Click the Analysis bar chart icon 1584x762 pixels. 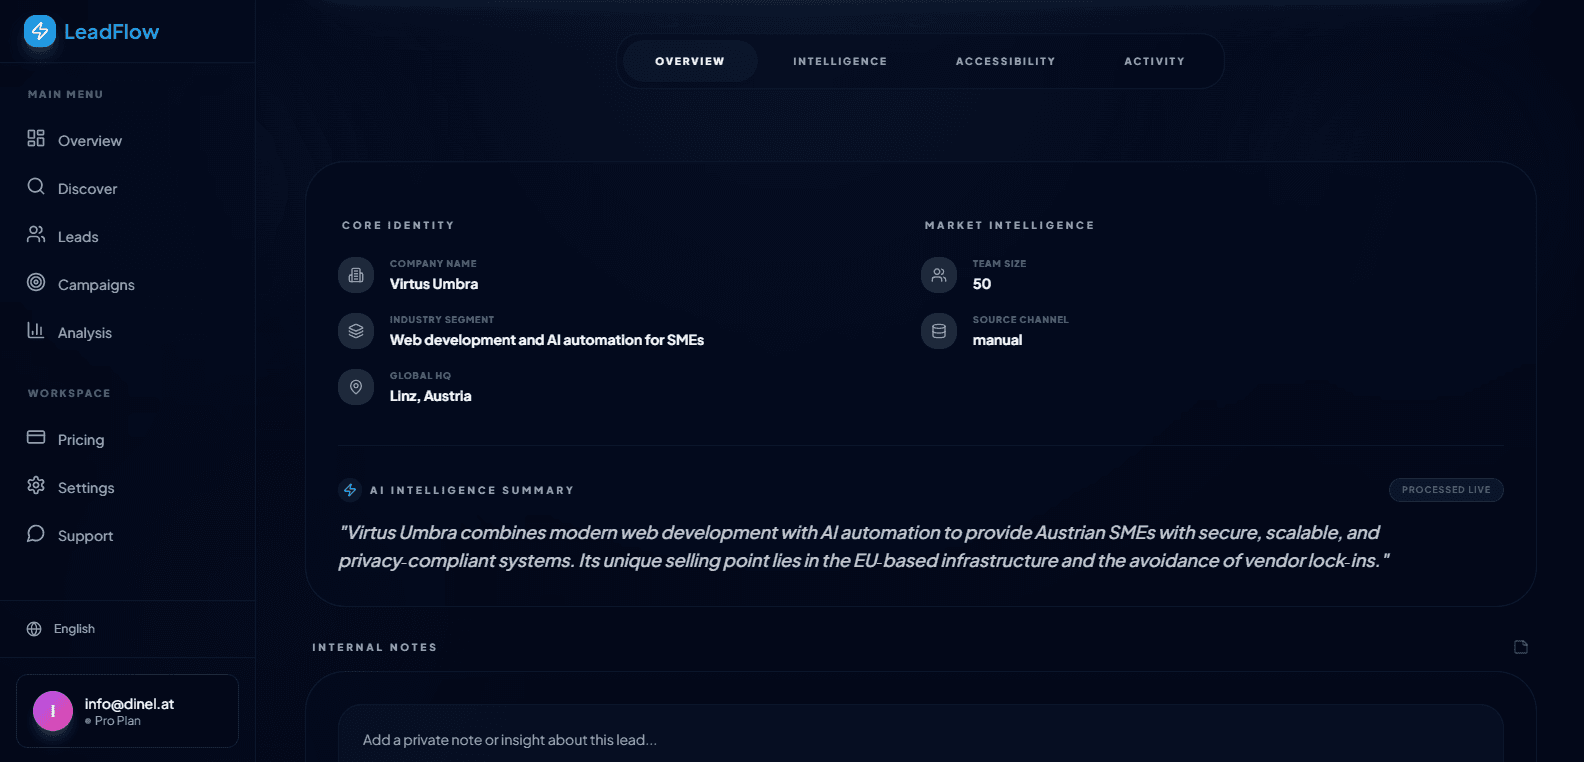[36, 331]
